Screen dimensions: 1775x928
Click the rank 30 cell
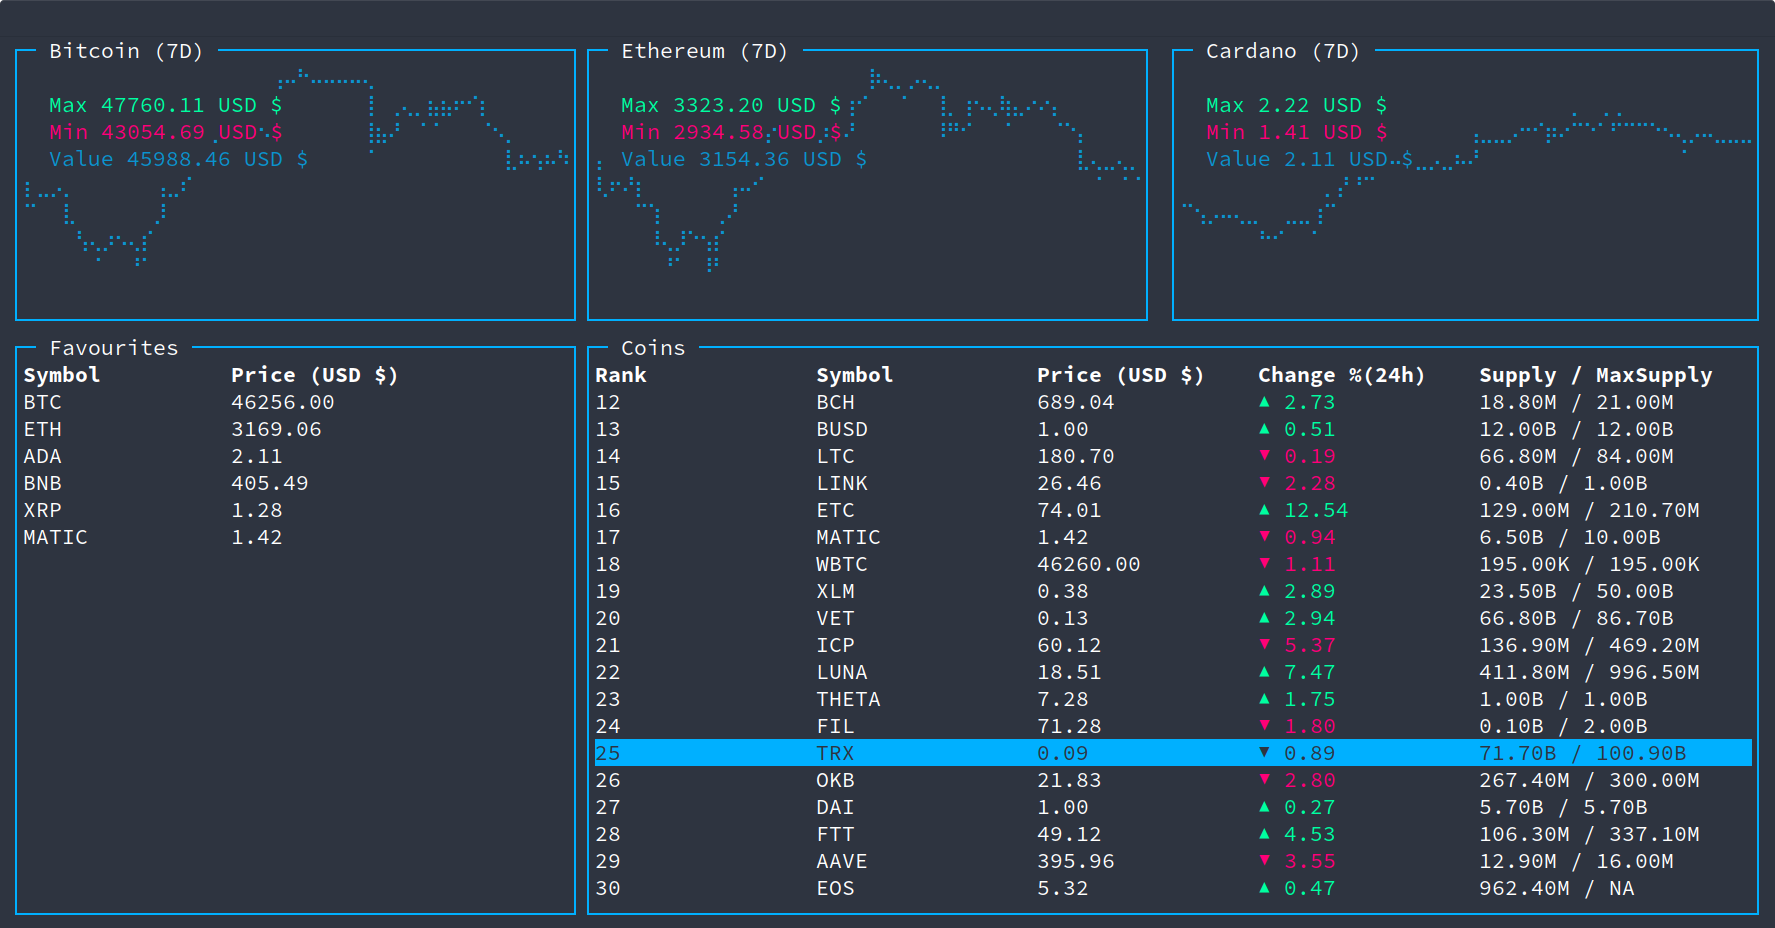(x=608, y=888)
